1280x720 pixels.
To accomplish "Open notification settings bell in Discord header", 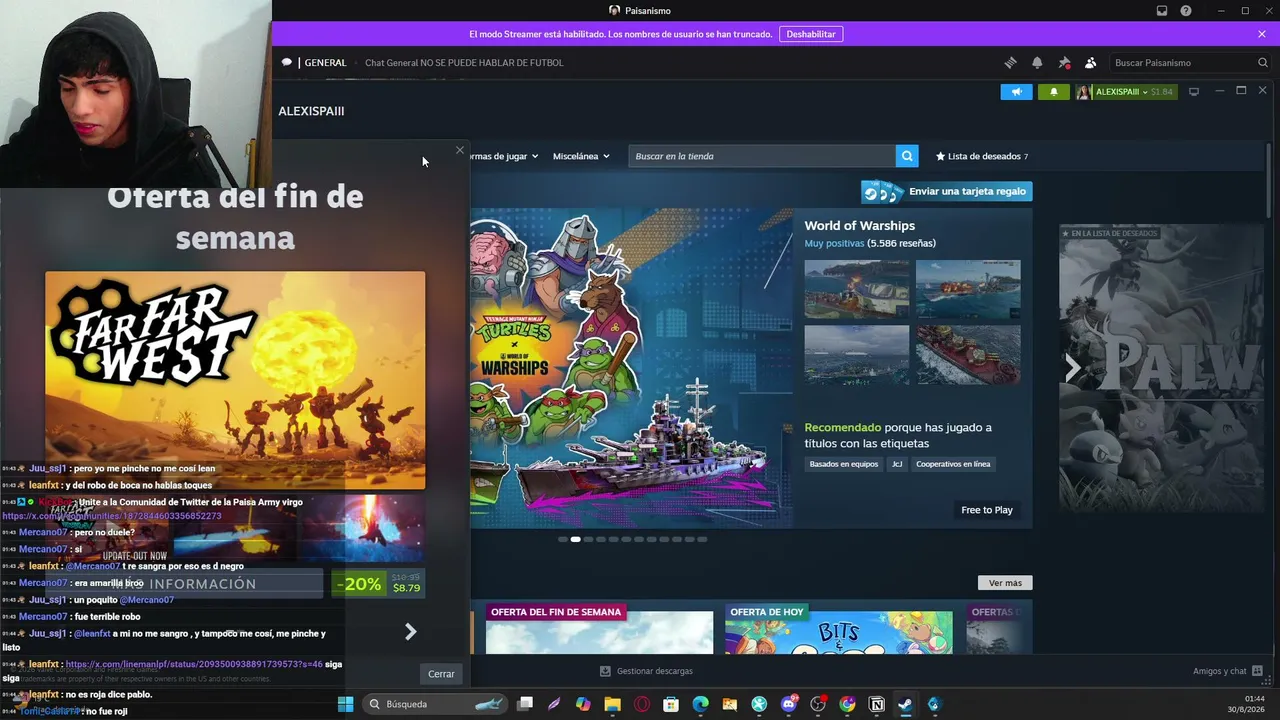I will click(x=1037, y=62).
